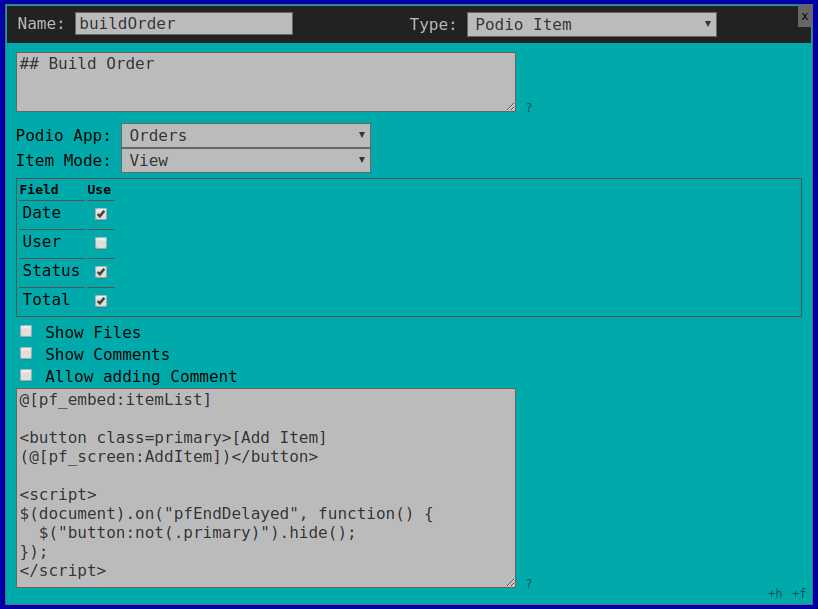
Task: Click the User field name
Action: [x=42, y=242]
